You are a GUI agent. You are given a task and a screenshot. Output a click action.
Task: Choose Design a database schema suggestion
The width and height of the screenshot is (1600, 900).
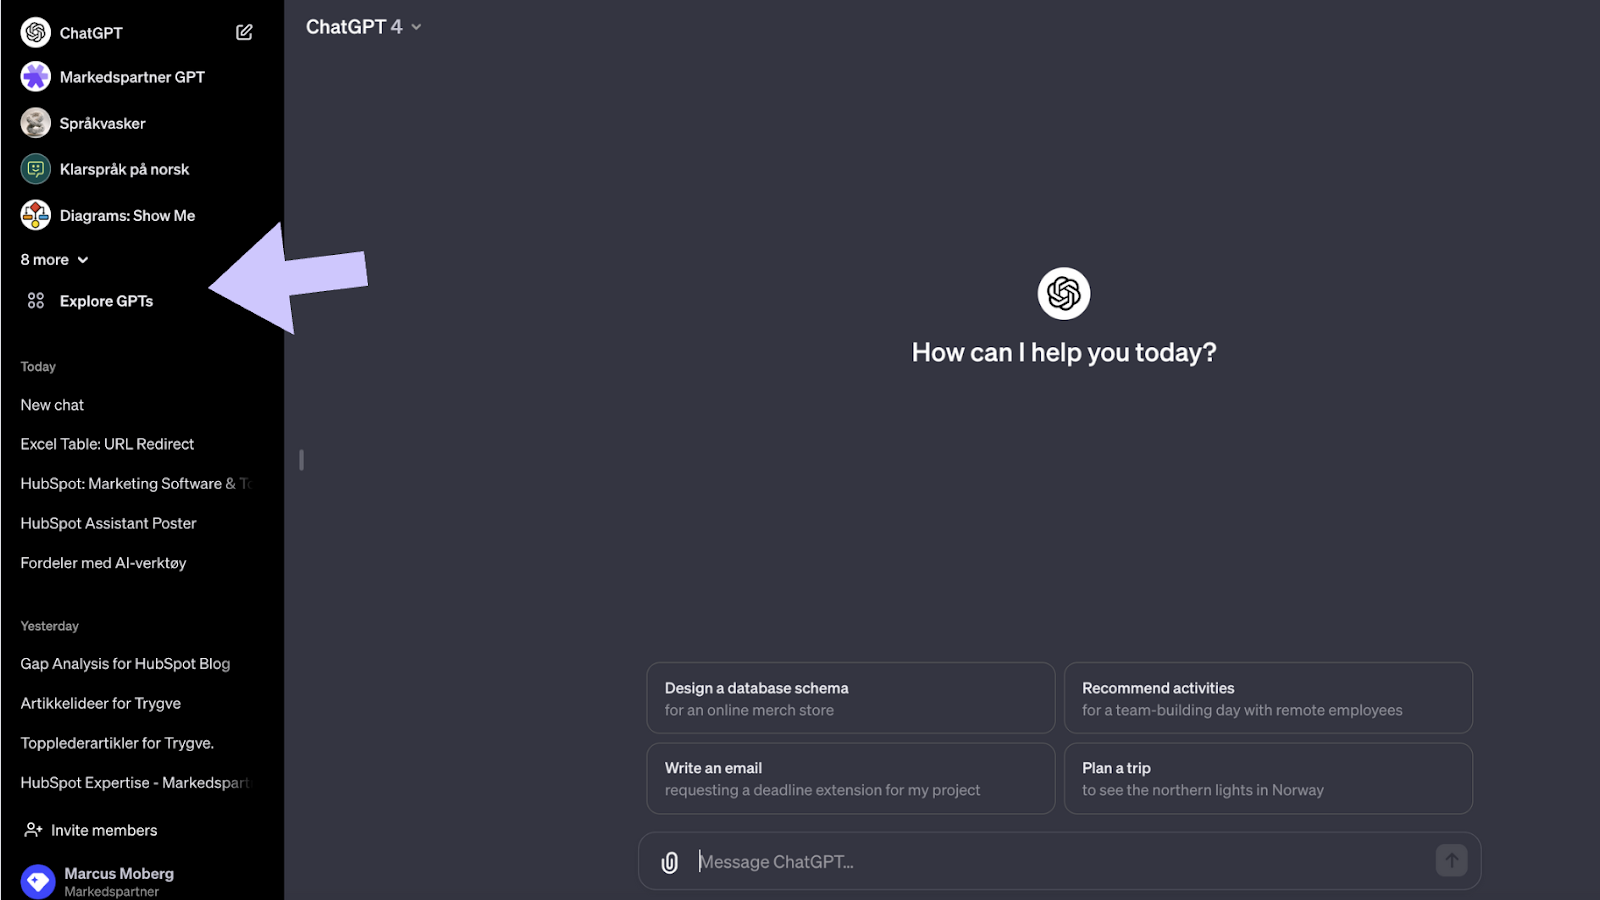coord(851,698)
